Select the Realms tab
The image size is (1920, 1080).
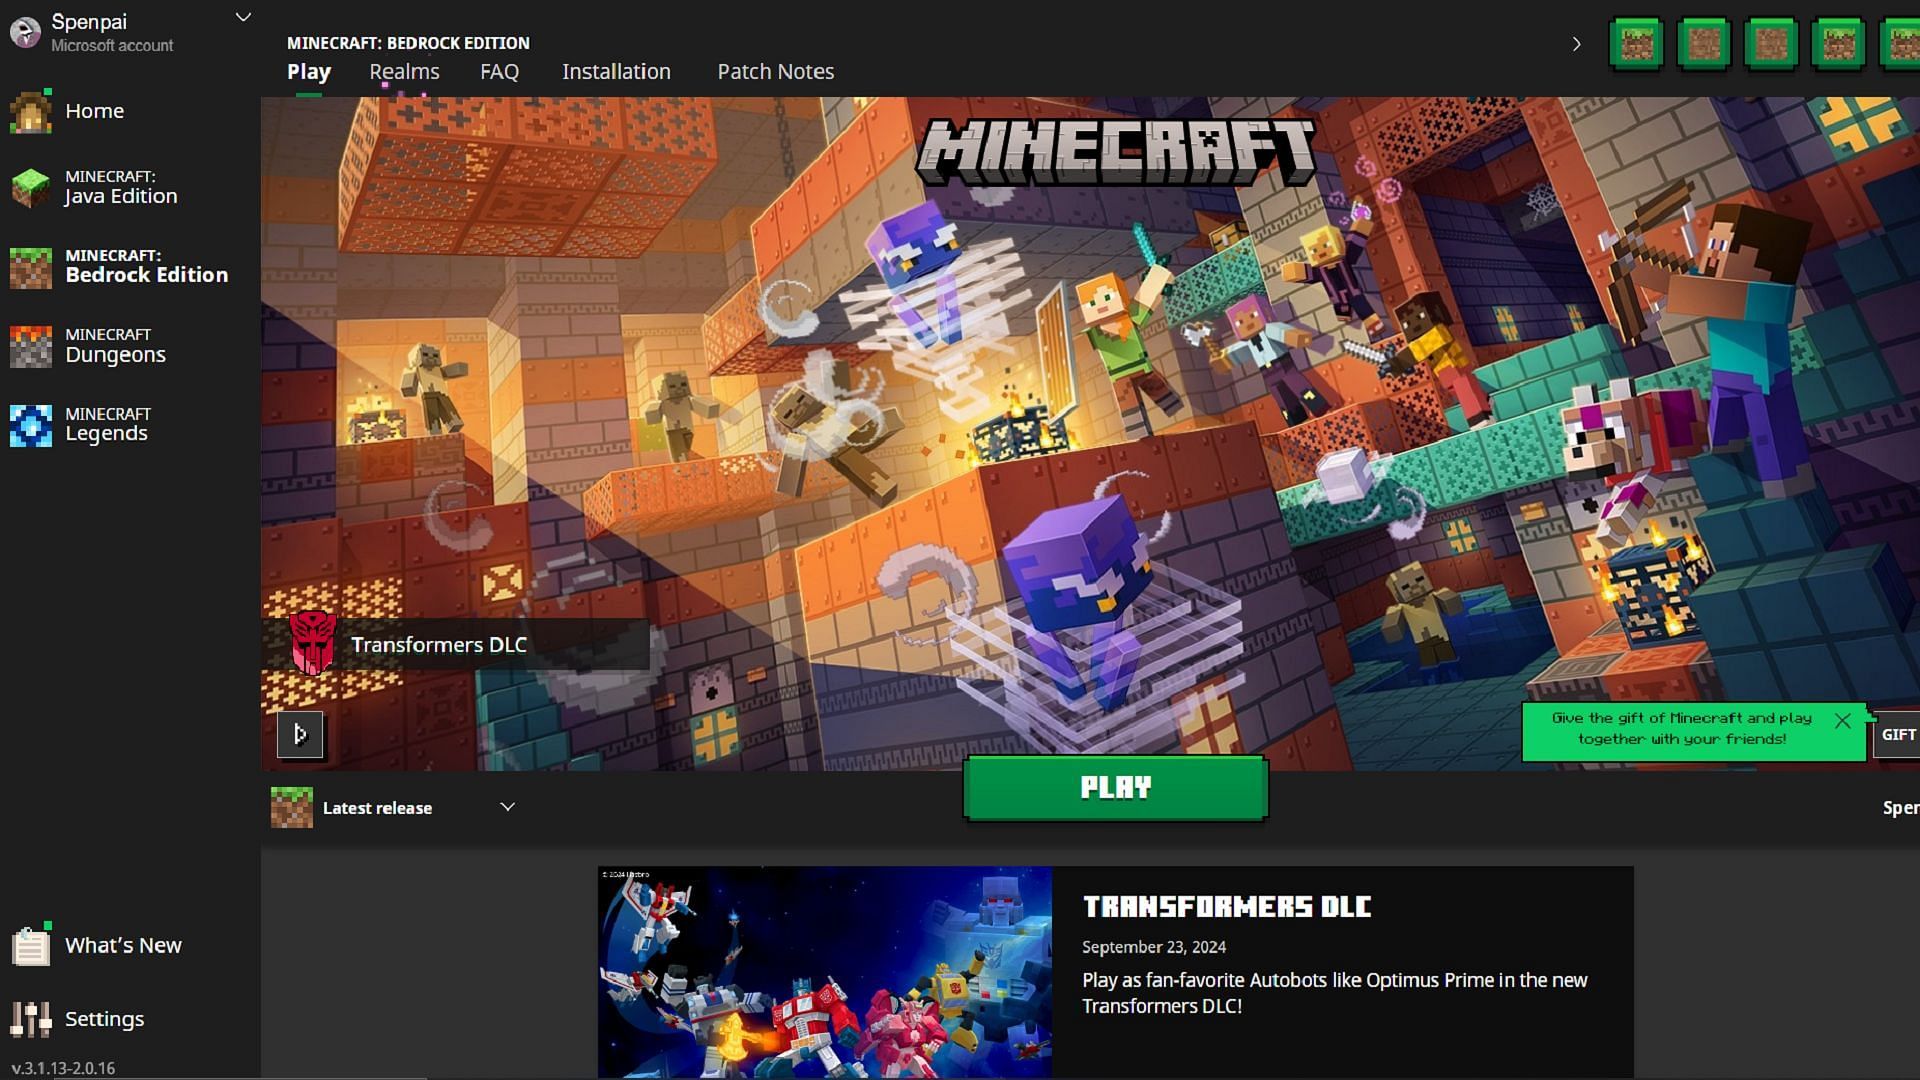405,71
